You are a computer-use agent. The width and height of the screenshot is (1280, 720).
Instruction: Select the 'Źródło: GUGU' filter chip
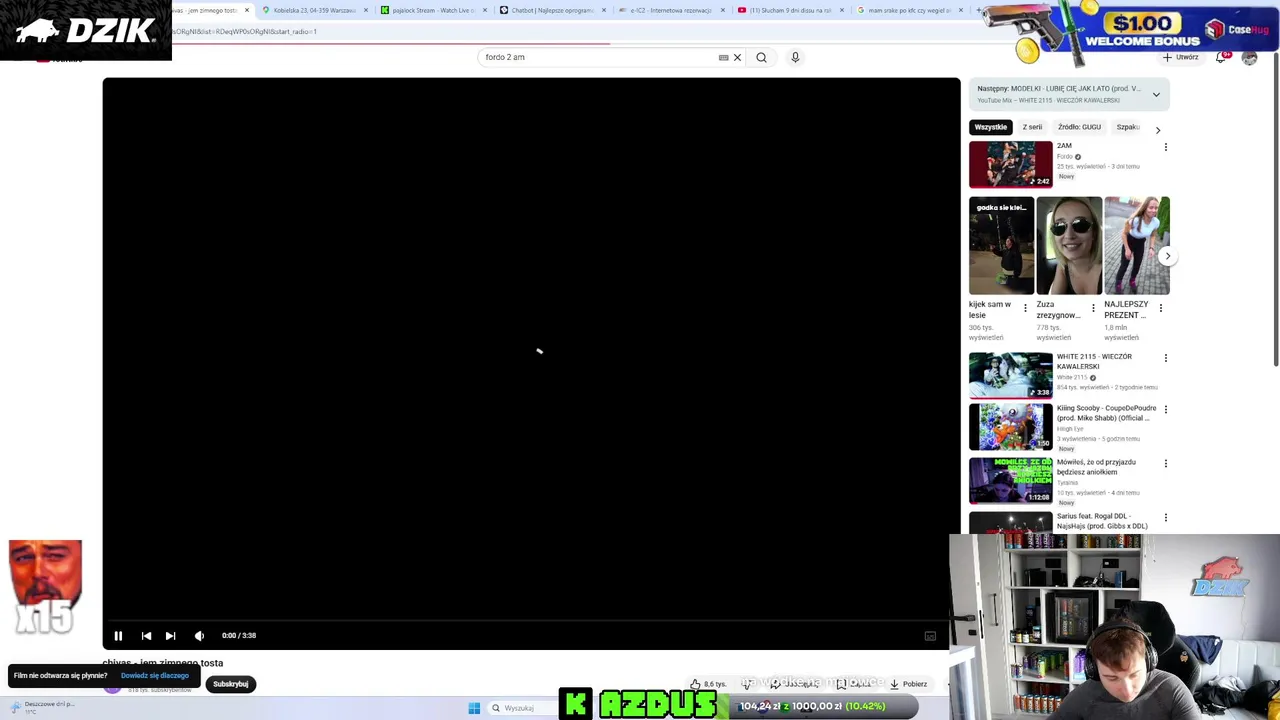click(1079, 127)
